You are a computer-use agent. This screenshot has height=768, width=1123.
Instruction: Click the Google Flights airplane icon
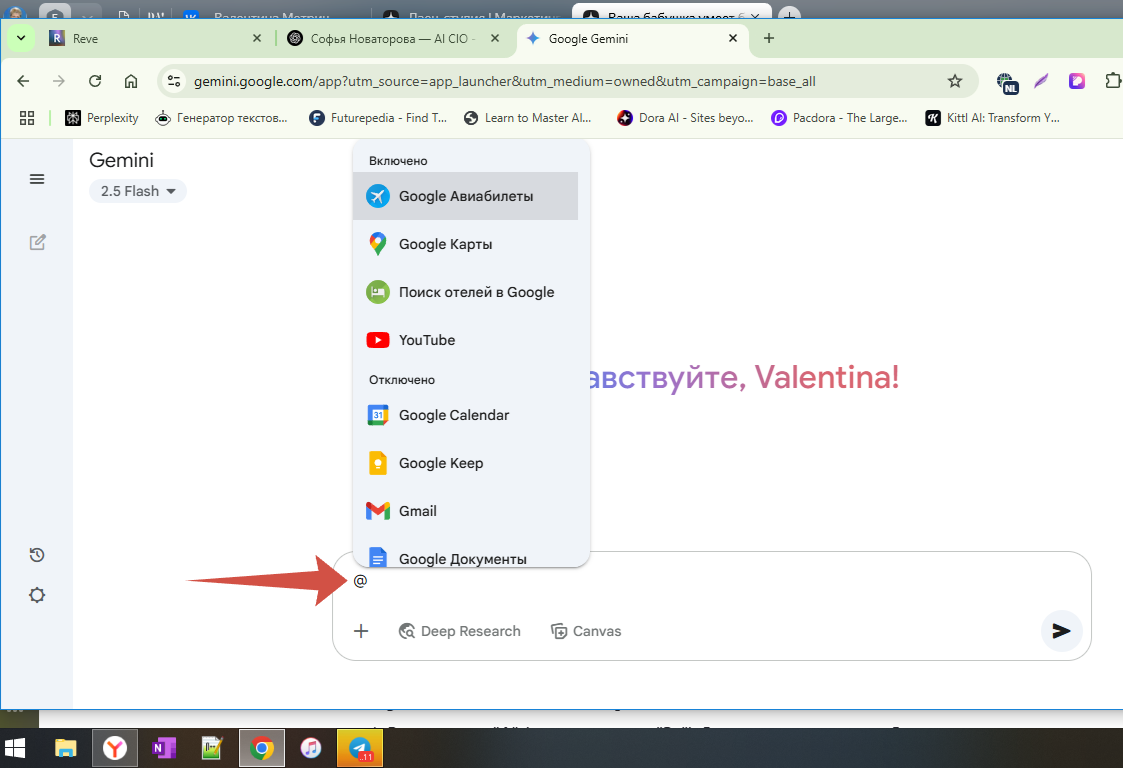[377, 196]
